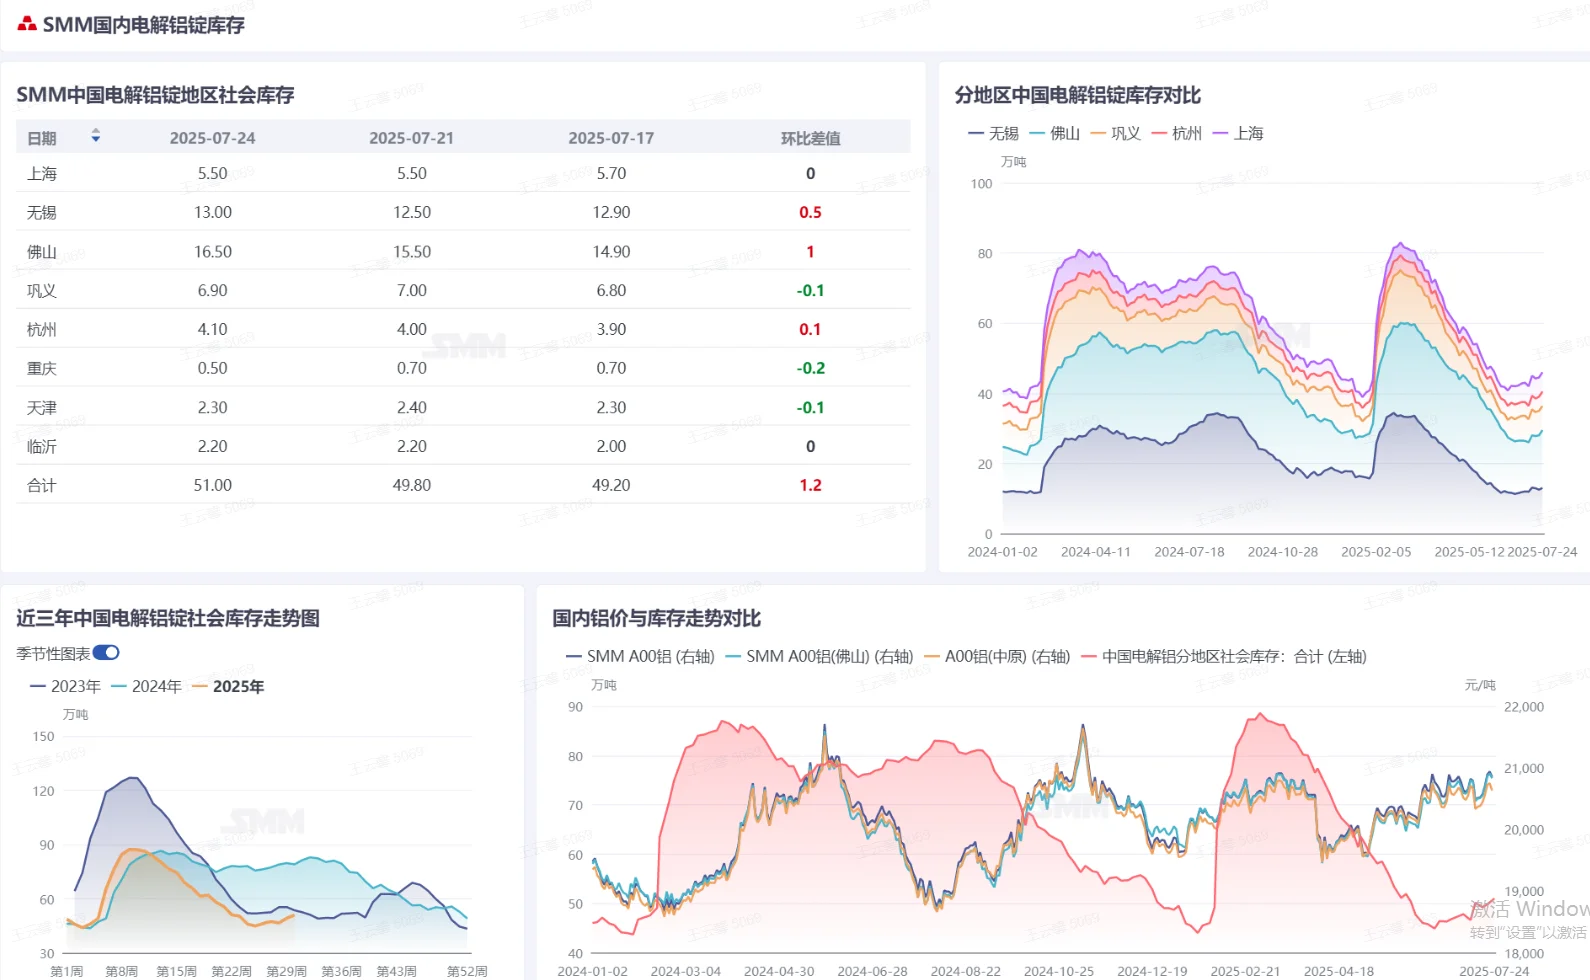The image size is (1590, 980).
Task: Select the 合计 row label
Action: click(x=42, y=485)
